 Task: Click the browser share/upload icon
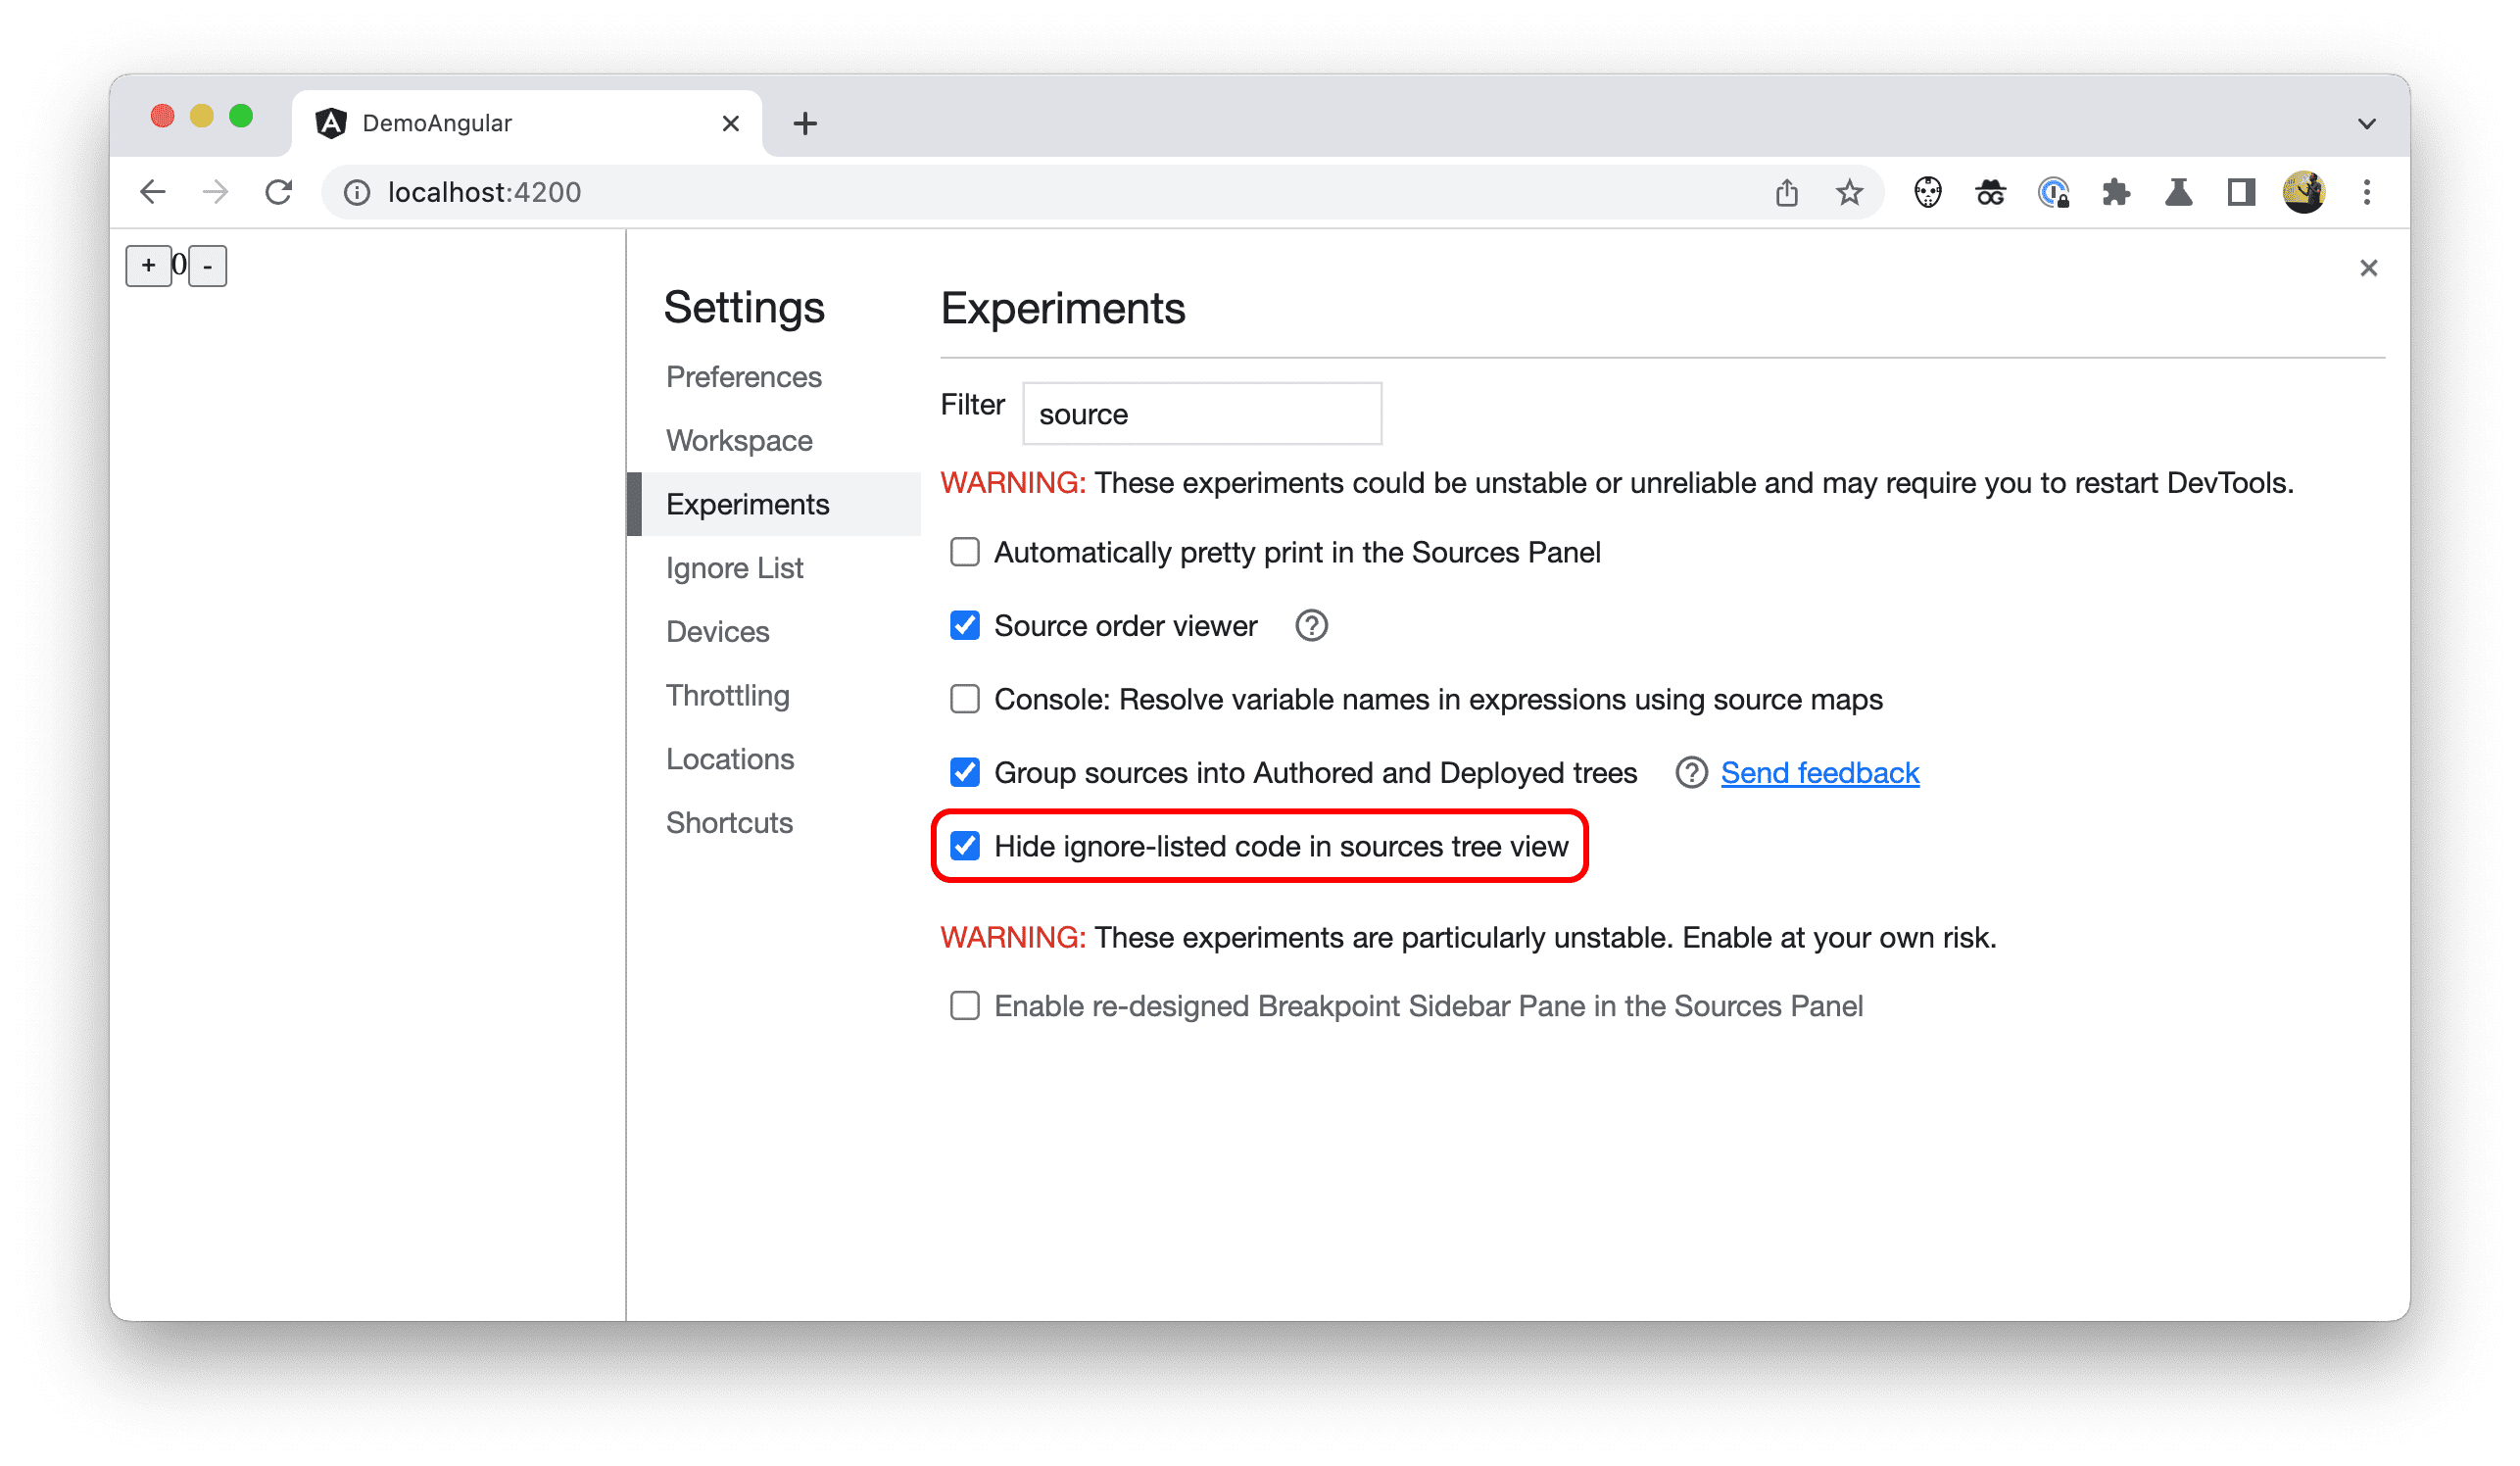pos(1787,192)
